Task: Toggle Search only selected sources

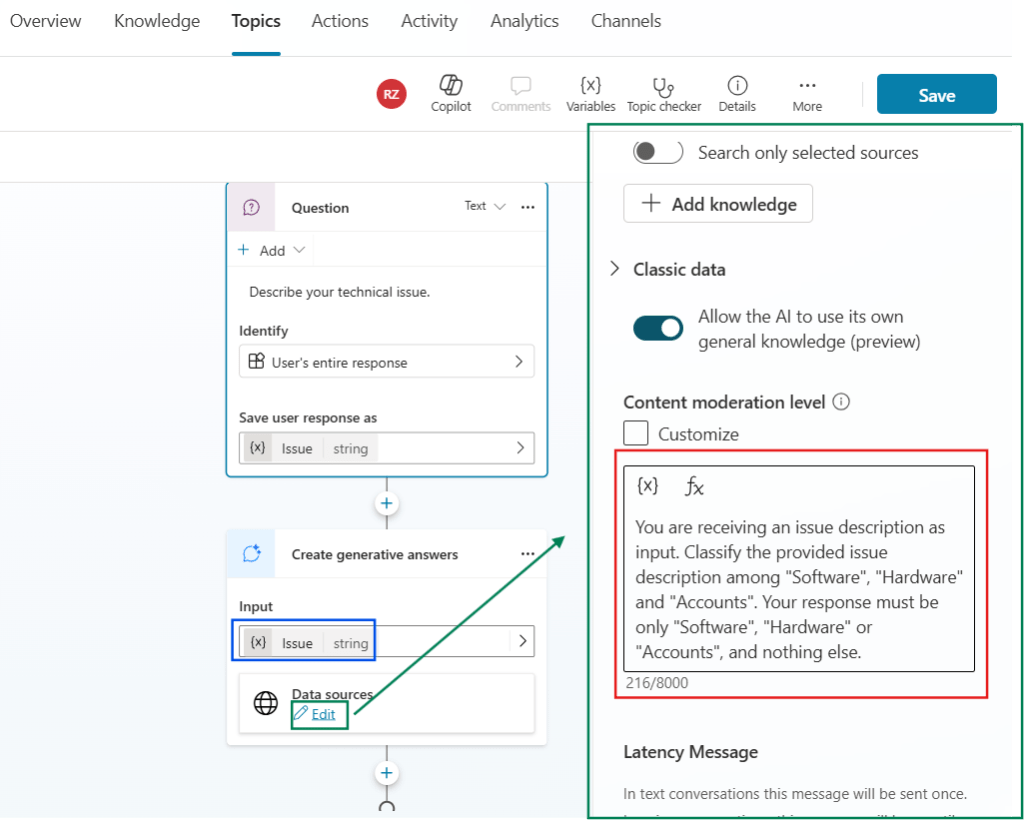Action: click(x=657, y=151)
